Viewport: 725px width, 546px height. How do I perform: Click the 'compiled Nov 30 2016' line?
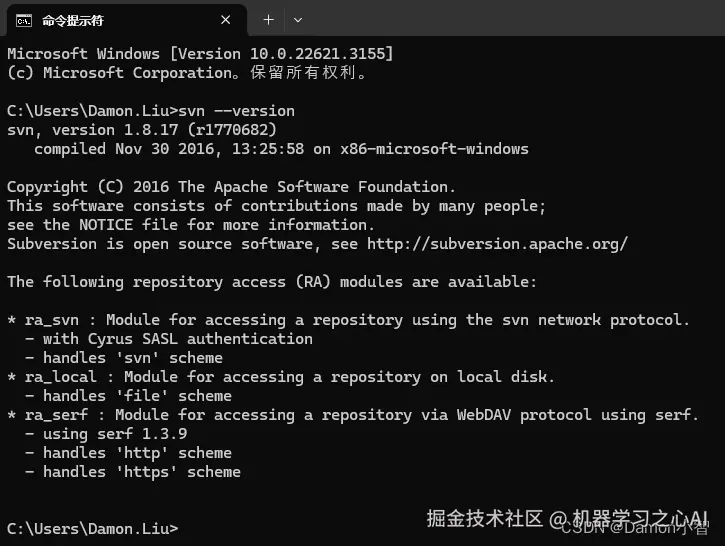(281, 149)
